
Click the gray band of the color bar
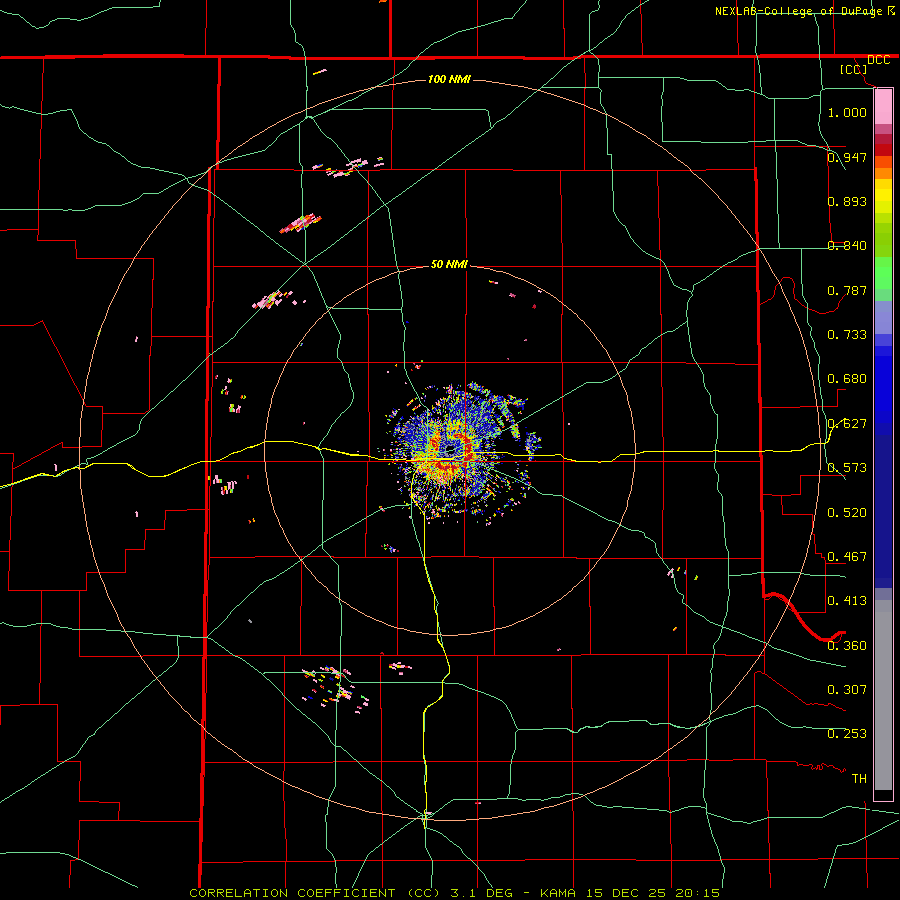pos(883,695)
